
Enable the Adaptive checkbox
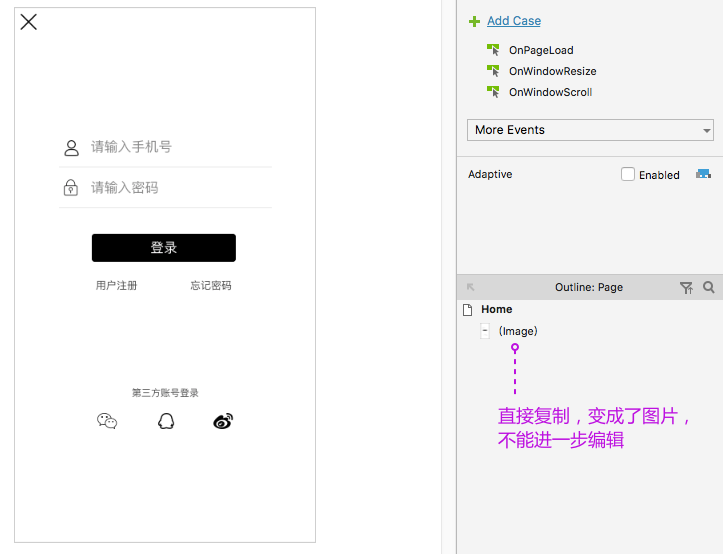point(628,174)
